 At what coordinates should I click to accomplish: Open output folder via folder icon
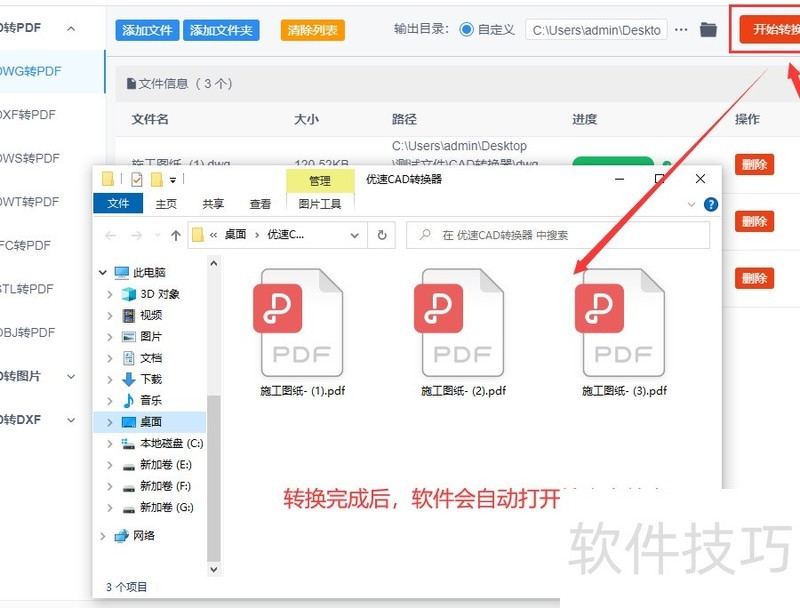(708, 30)
